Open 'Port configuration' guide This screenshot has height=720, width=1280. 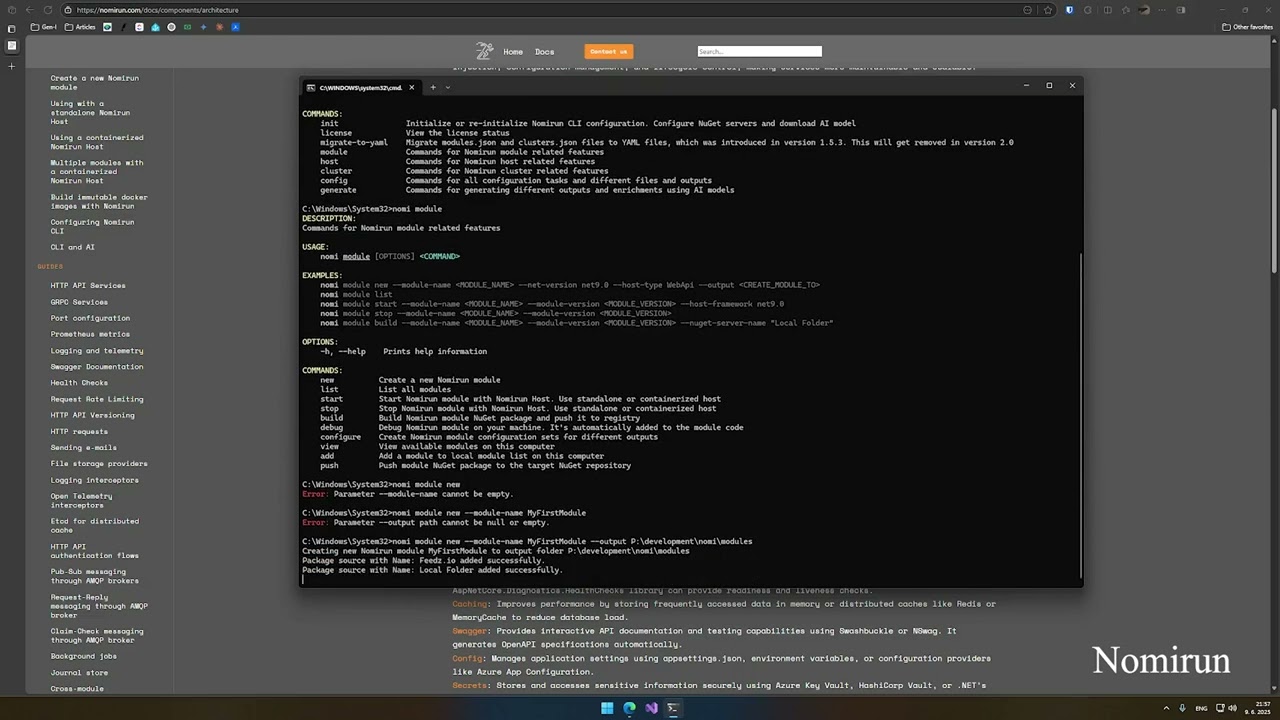[90, 318]
